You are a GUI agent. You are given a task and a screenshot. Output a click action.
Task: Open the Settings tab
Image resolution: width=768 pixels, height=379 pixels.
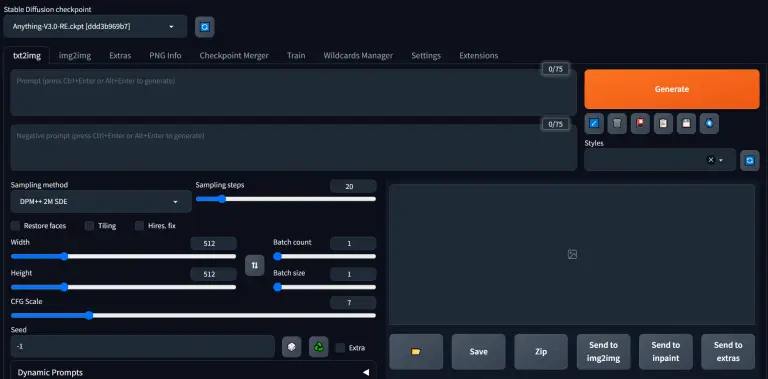[426, 55]
